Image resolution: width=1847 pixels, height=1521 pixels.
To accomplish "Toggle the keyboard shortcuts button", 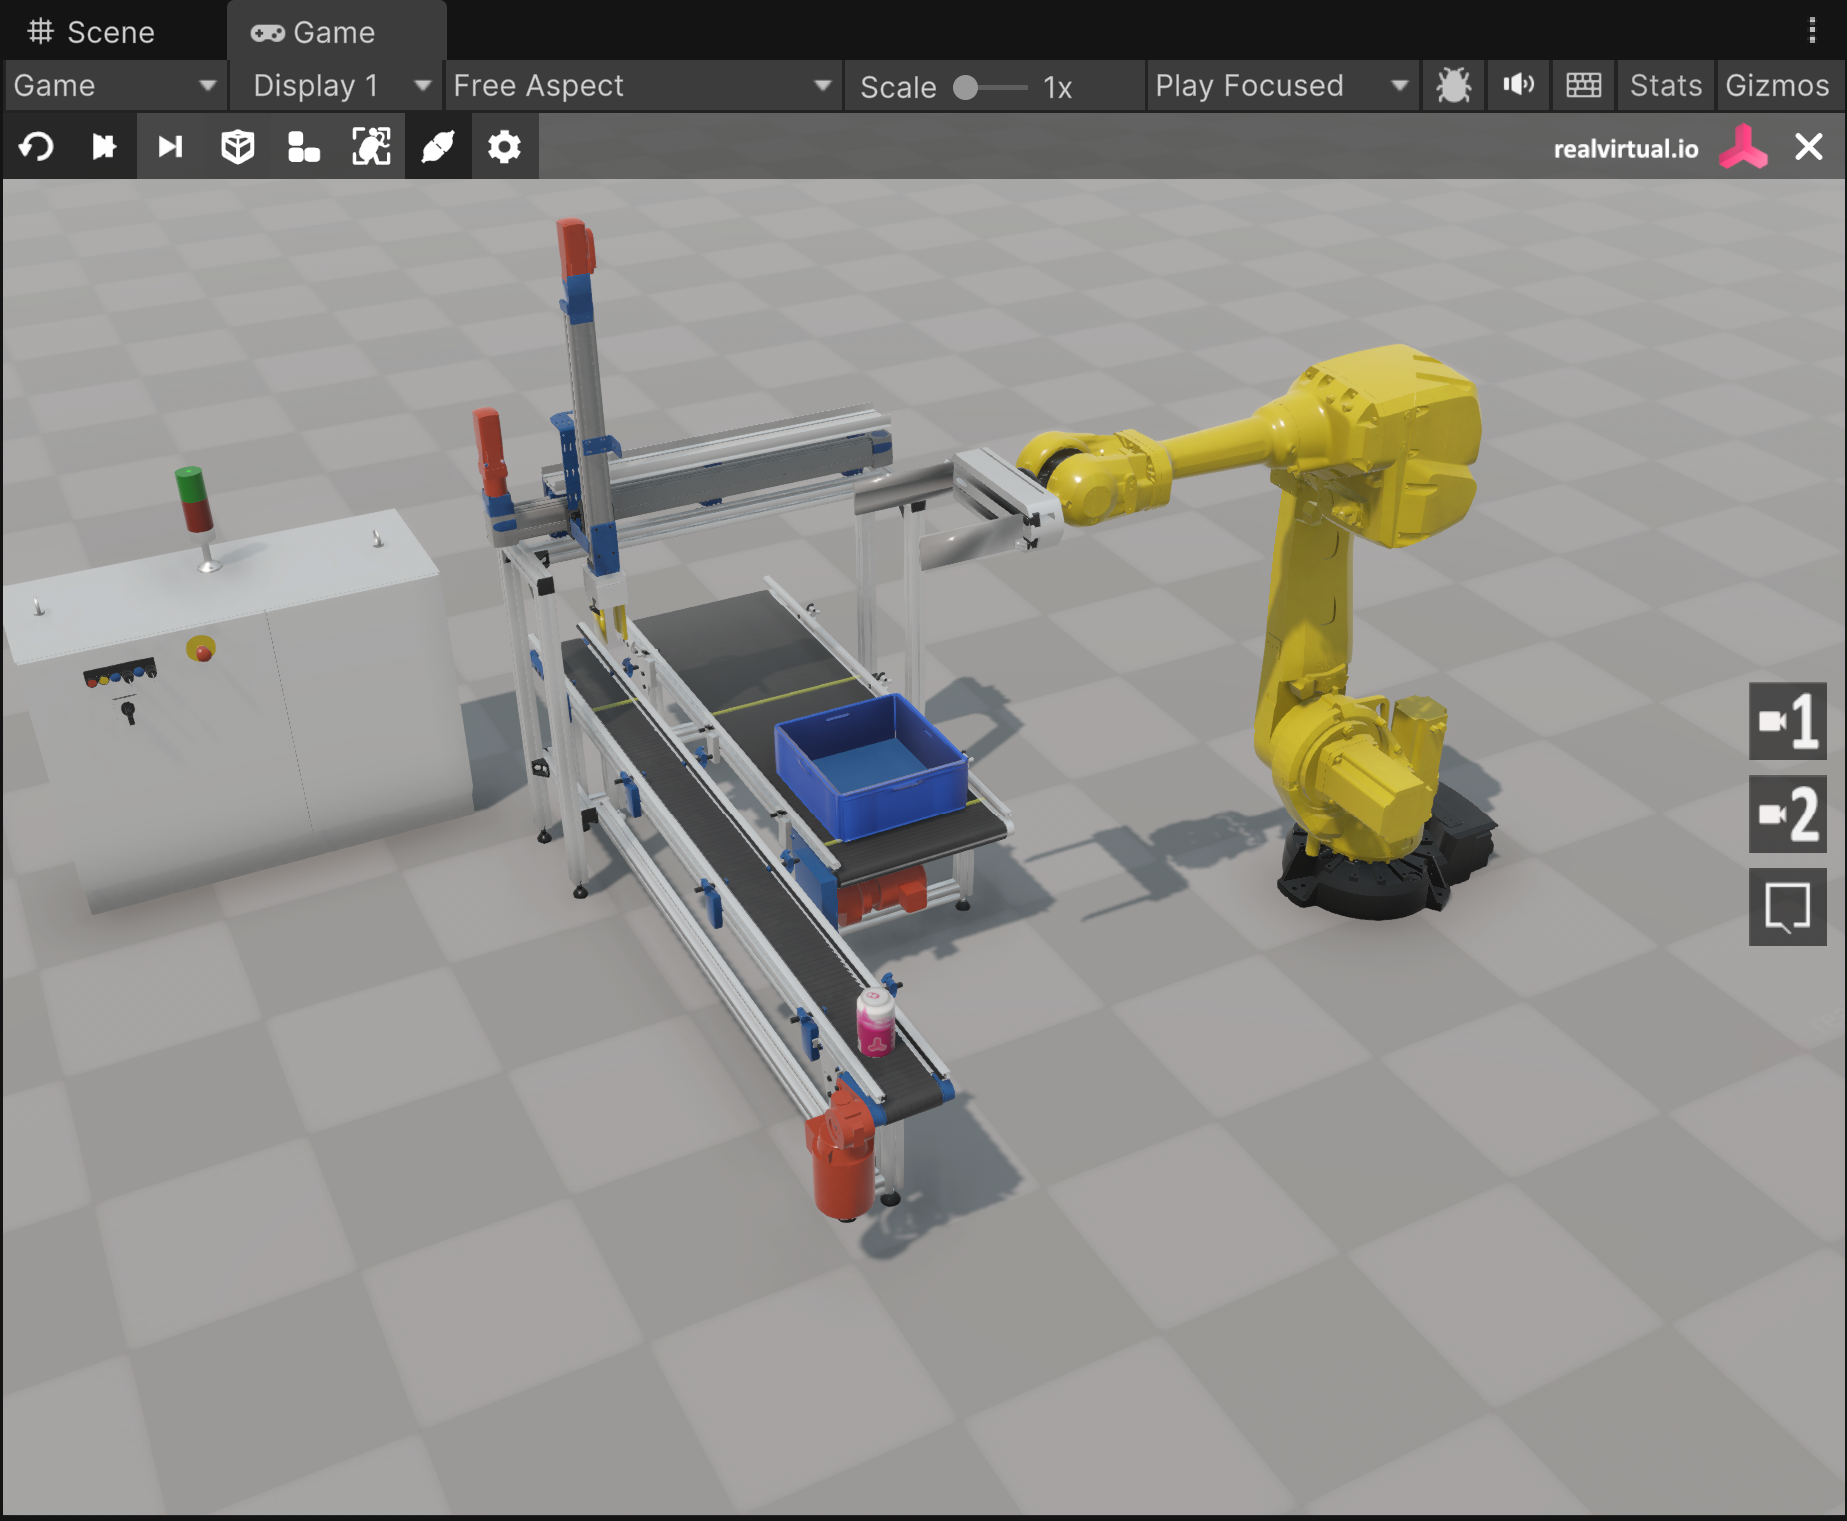I will click(1583, 85).
